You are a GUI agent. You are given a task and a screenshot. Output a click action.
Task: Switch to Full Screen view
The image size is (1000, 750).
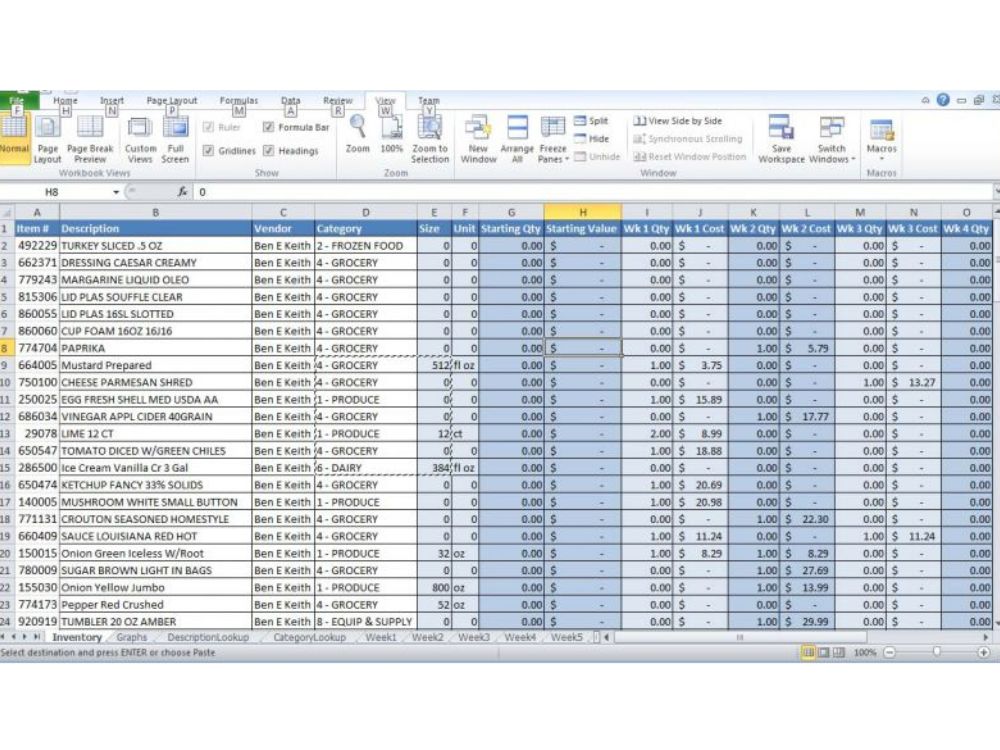pyautogui.click(x=175, y=139)
